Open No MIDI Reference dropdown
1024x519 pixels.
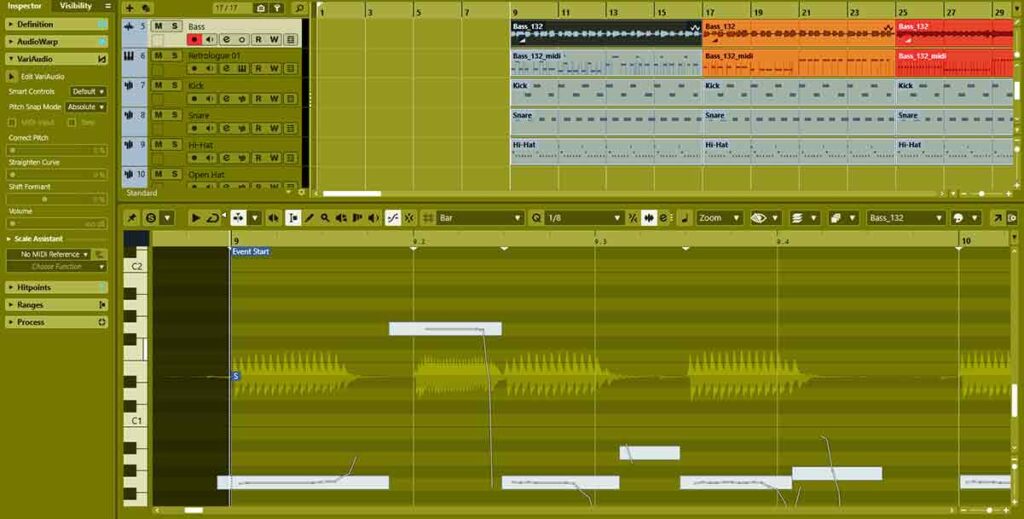coord(49,255)
